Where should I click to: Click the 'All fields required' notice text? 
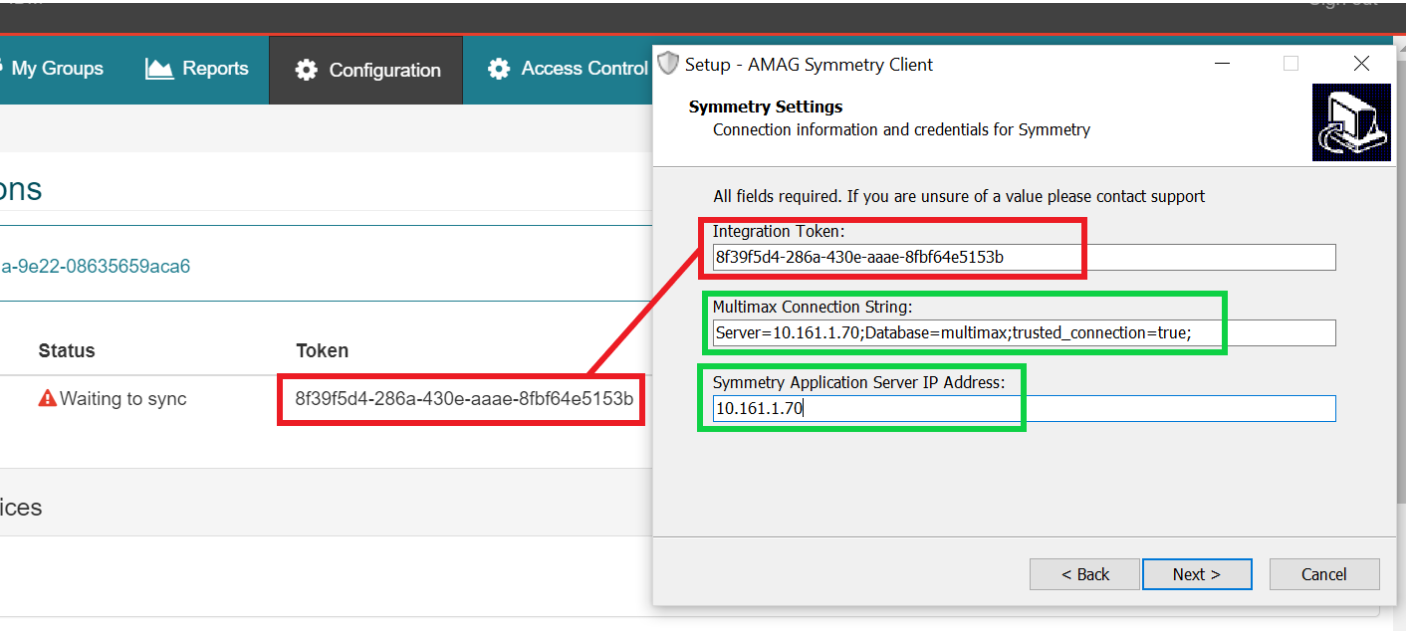click(959, 196)
